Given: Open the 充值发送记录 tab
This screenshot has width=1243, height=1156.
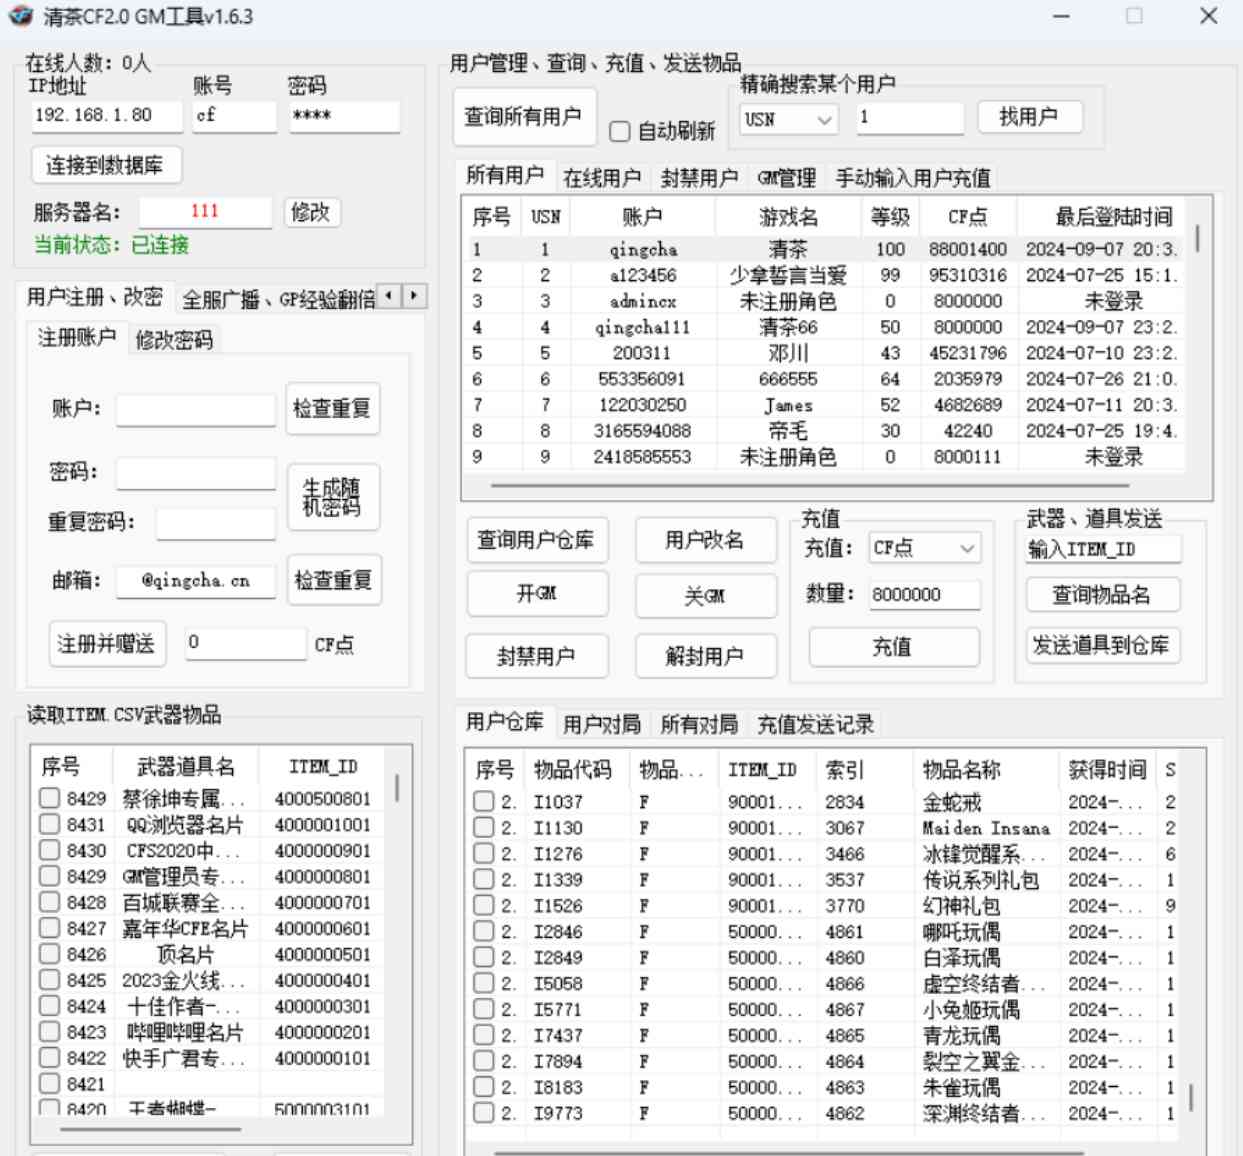Looking at the screenshot, I should [815, 724].
